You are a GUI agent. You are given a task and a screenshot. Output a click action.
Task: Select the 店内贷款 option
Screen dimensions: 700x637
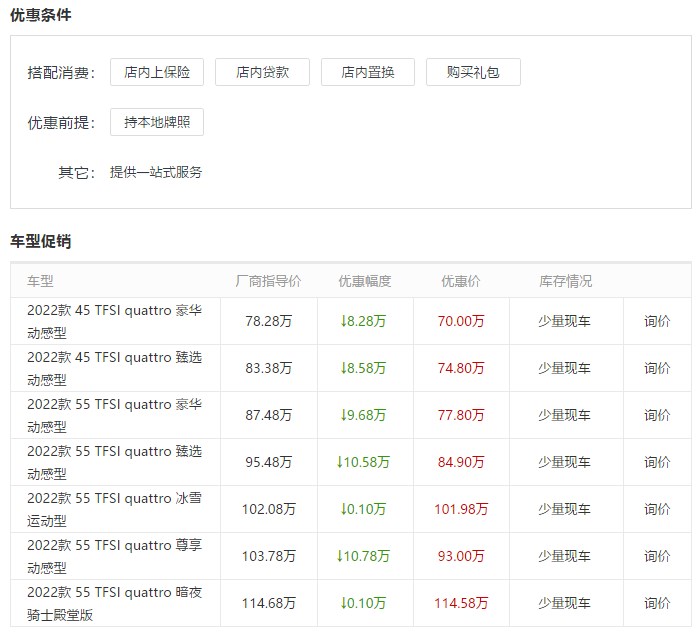tap(262, 72)
